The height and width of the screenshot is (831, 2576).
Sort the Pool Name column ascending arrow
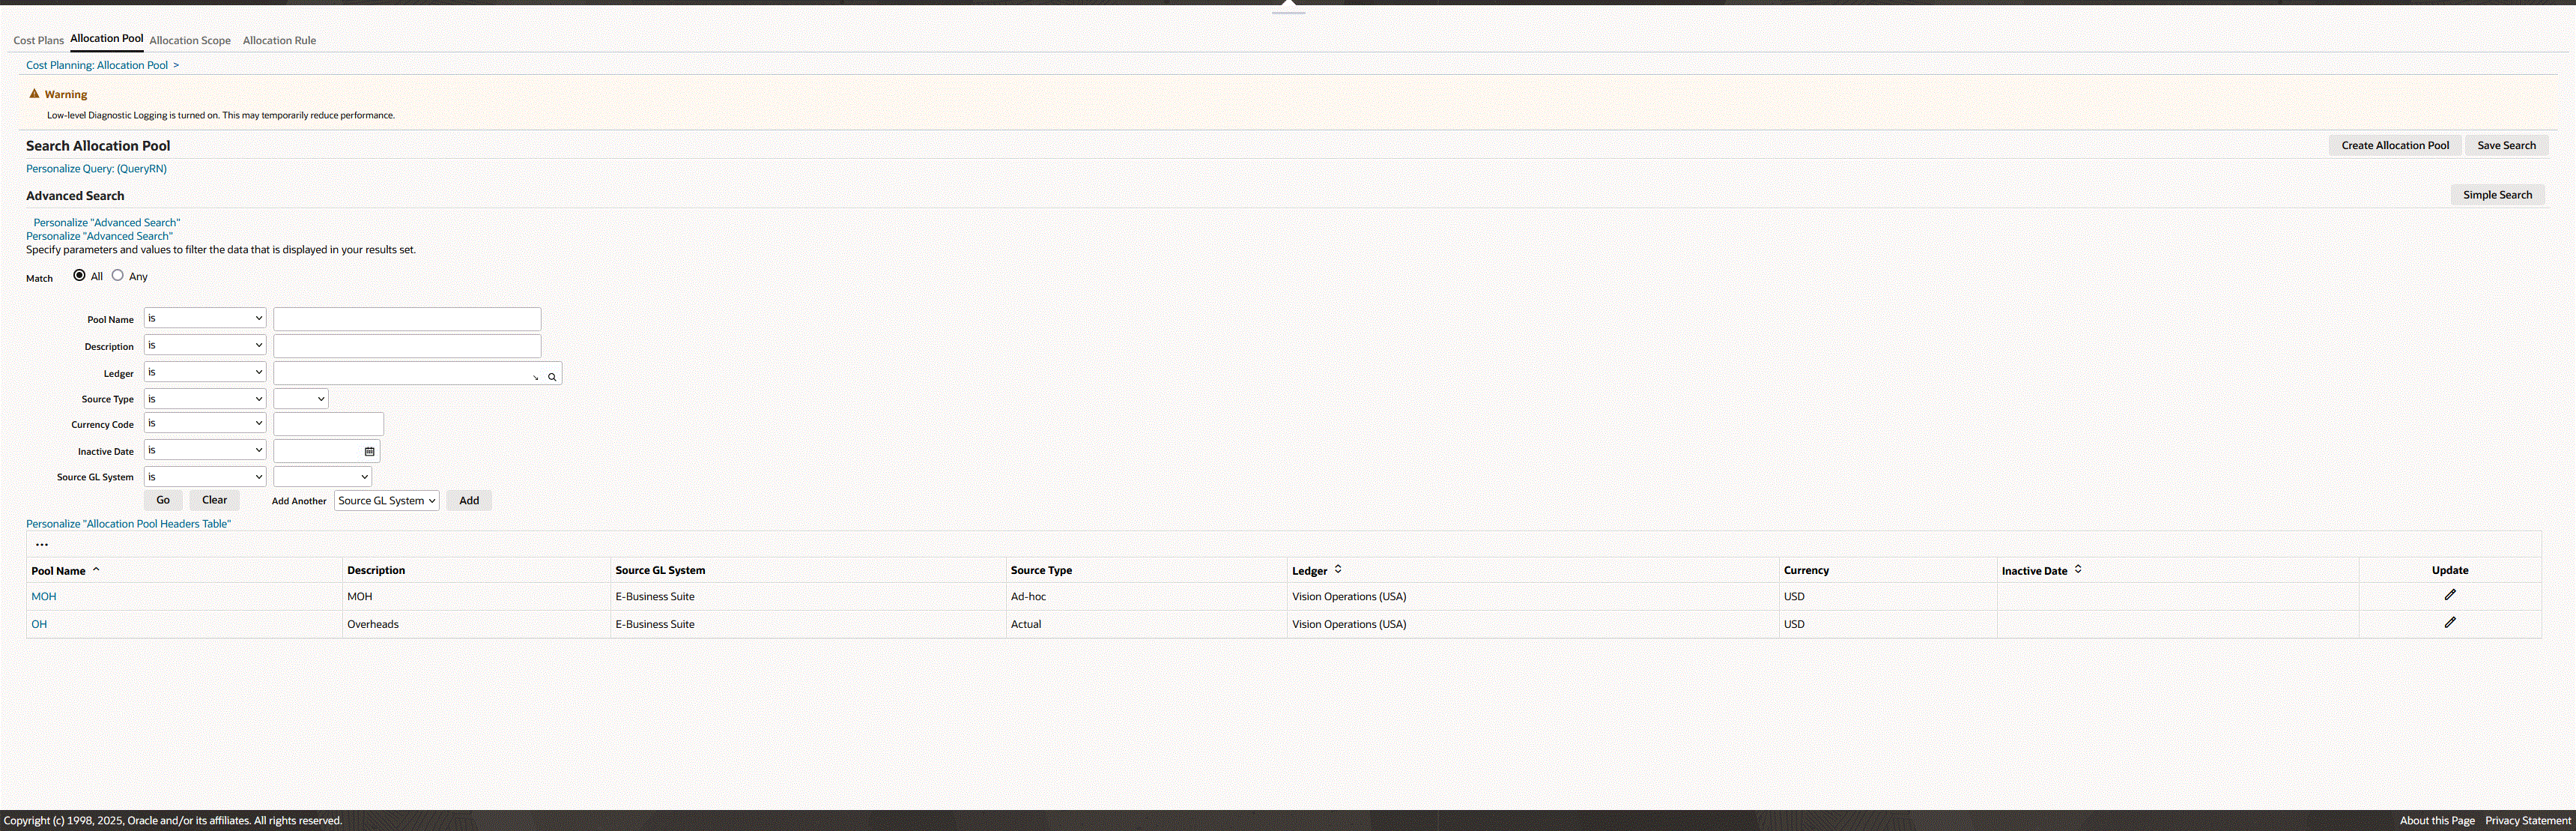coord(96,569)
